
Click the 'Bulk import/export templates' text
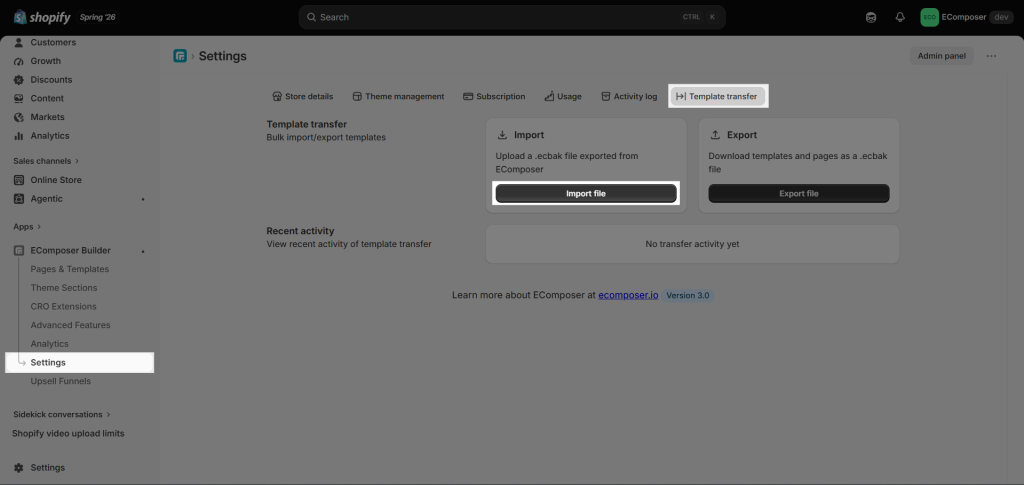coord(326,138)
